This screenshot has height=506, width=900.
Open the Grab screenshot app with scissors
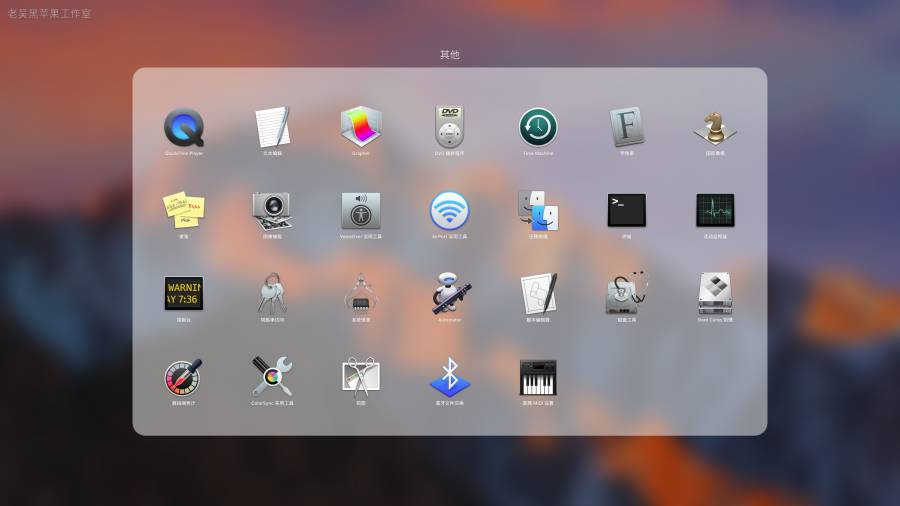[x=360, y=376]
